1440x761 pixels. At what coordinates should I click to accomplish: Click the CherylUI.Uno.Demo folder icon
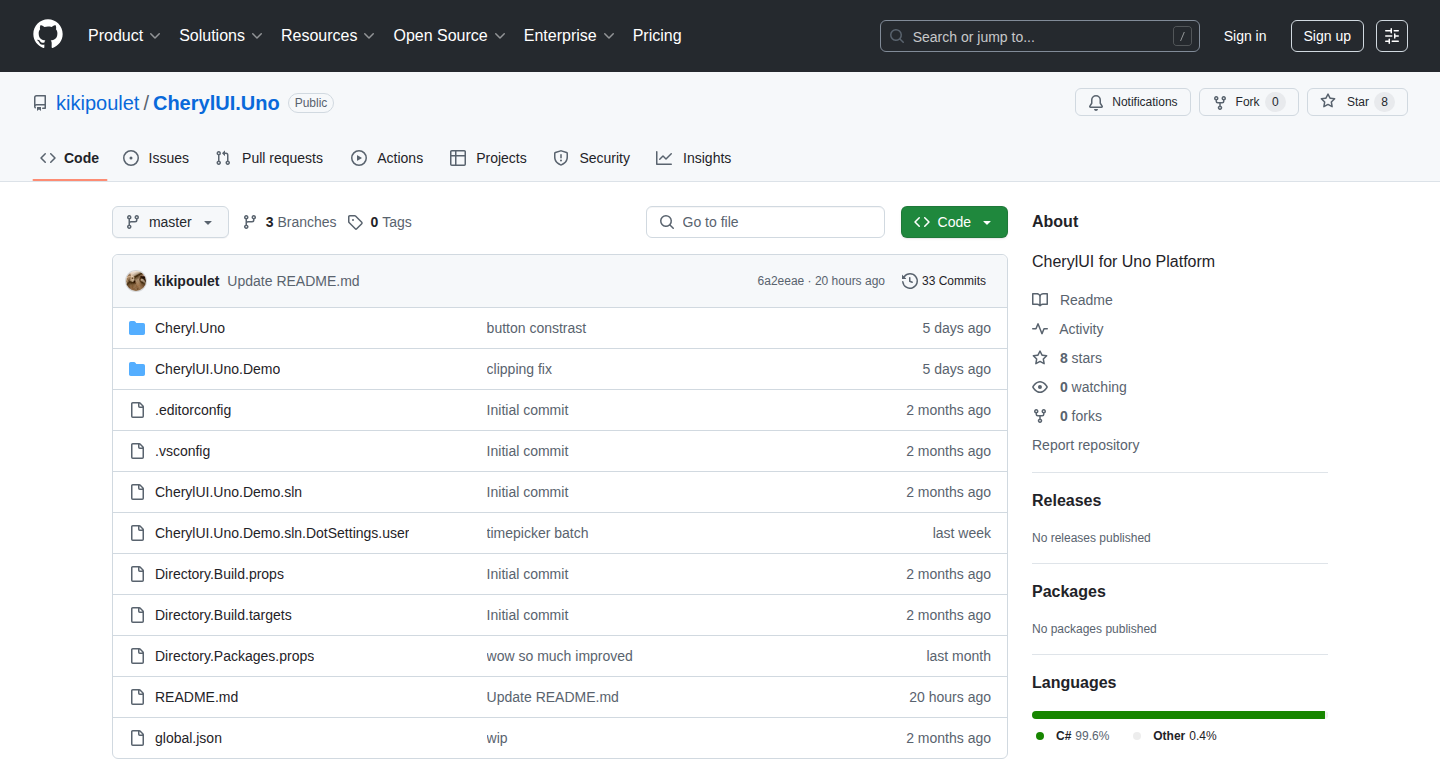137,369
